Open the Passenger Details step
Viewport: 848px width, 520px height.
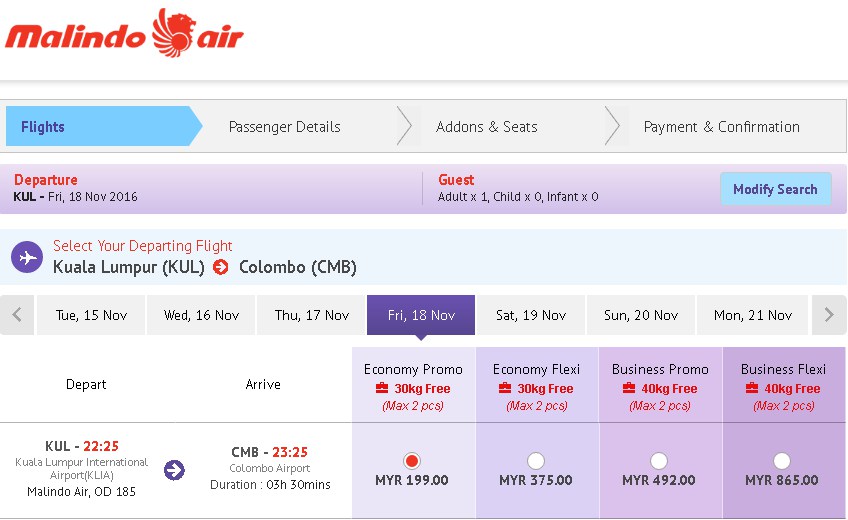point(284,126)
